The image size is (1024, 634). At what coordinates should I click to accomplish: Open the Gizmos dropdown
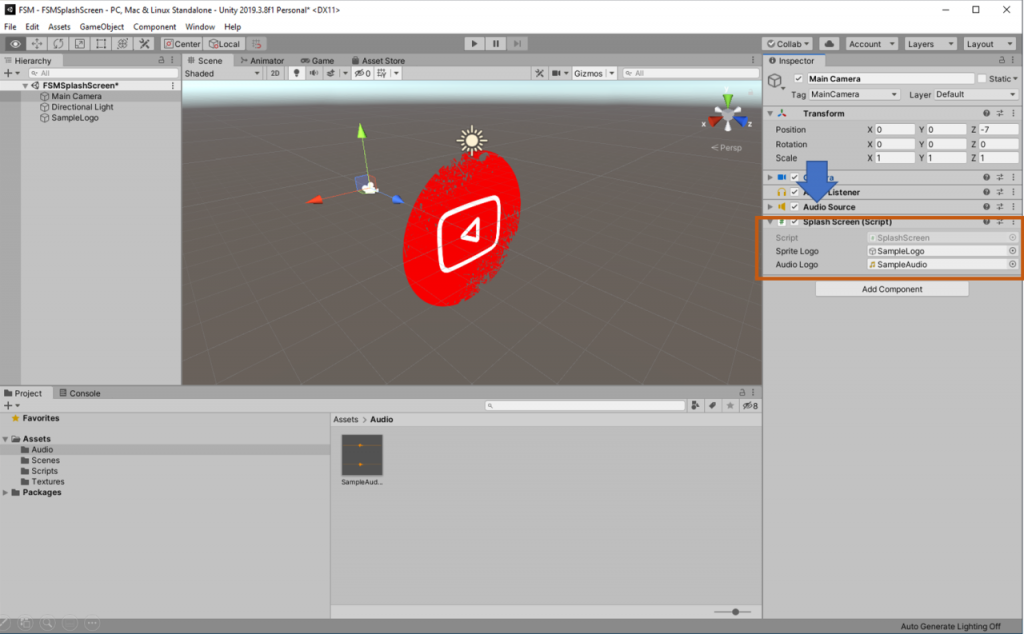coord(594,73)
